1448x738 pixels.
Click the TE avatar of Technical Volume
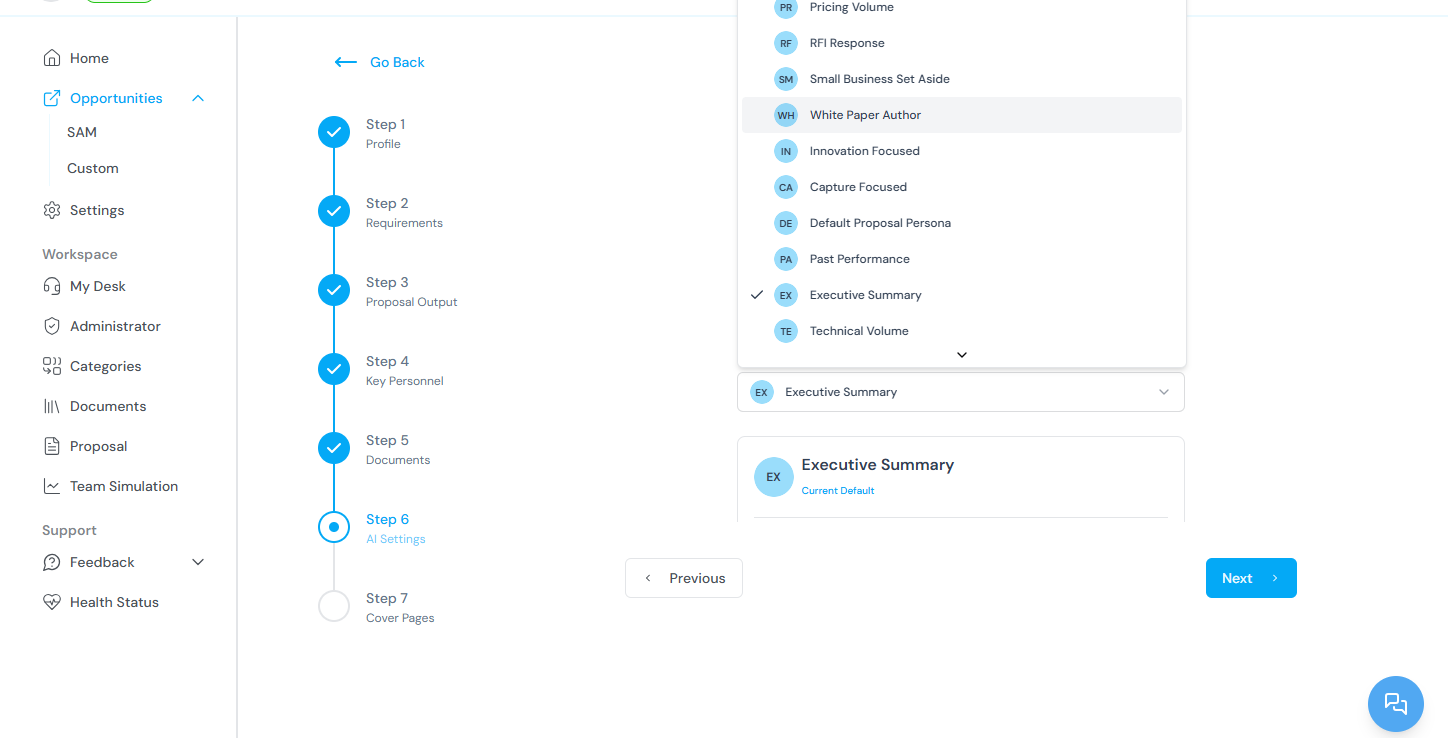[786, 331]
